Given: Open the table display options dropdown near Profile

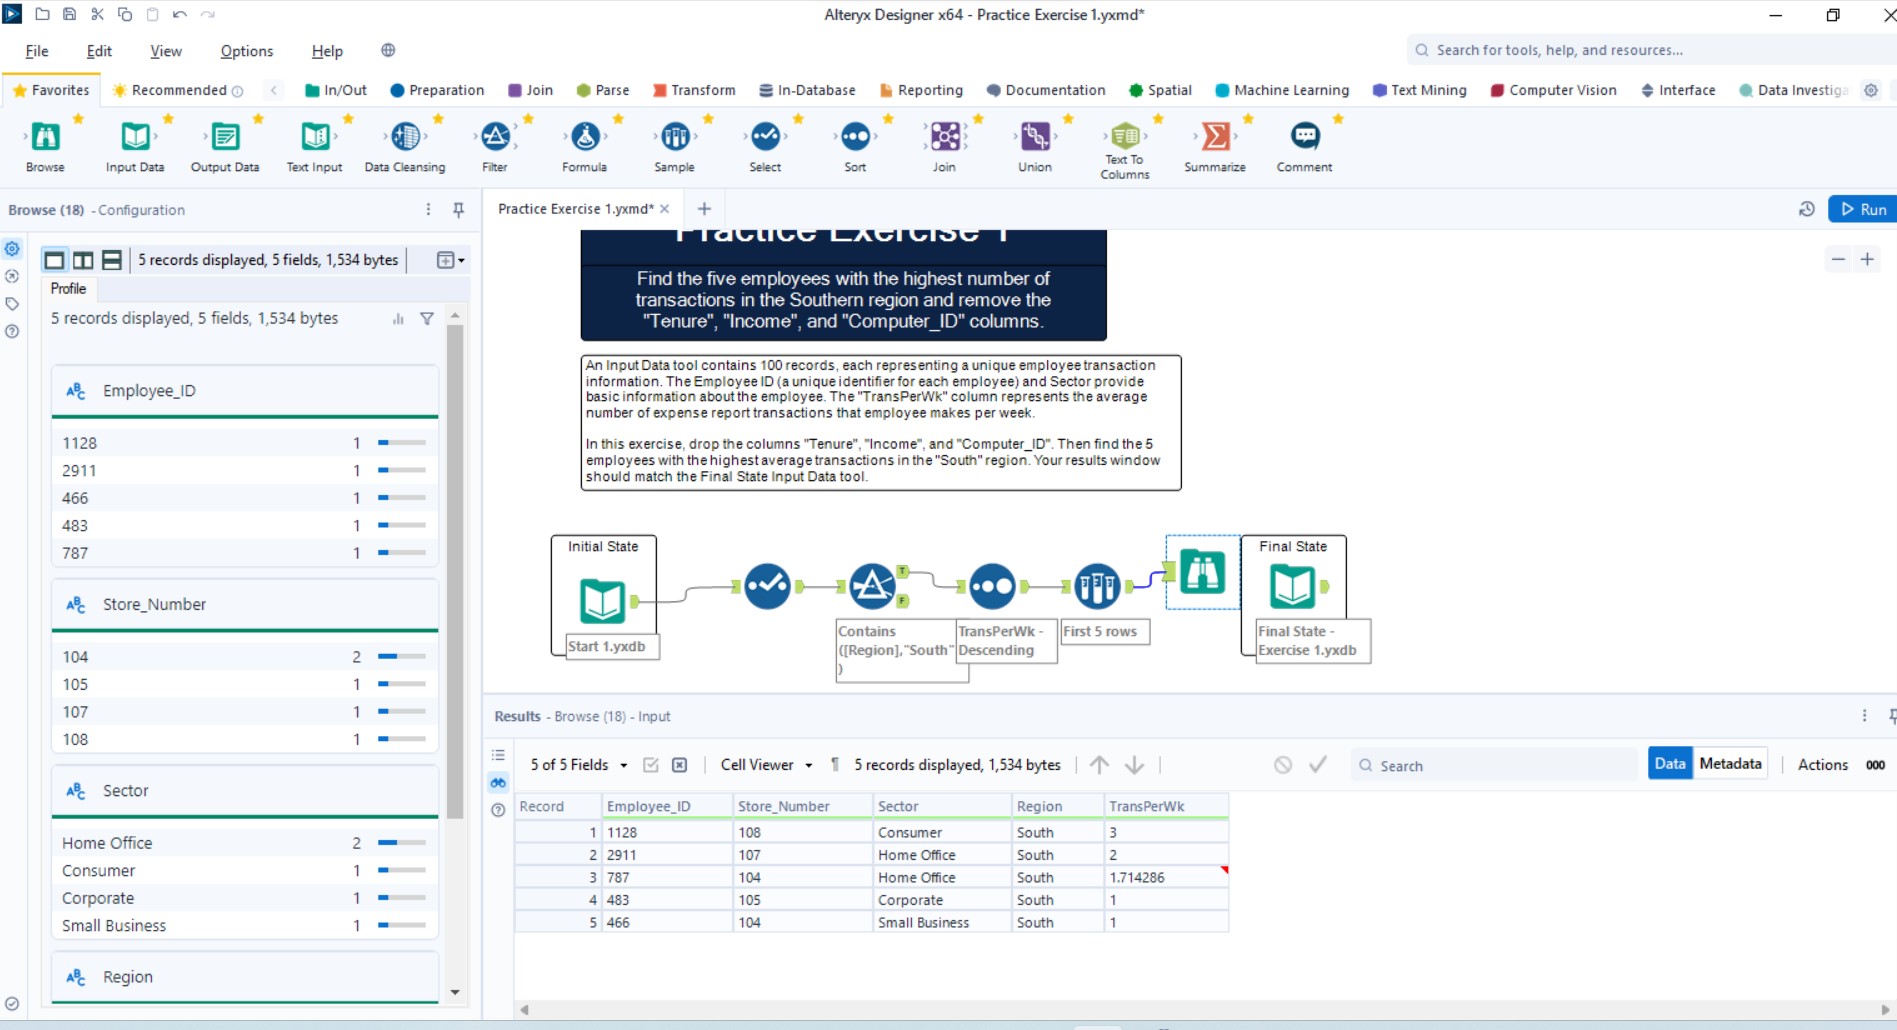Looking at the screenshot, I should coord(449,259).
